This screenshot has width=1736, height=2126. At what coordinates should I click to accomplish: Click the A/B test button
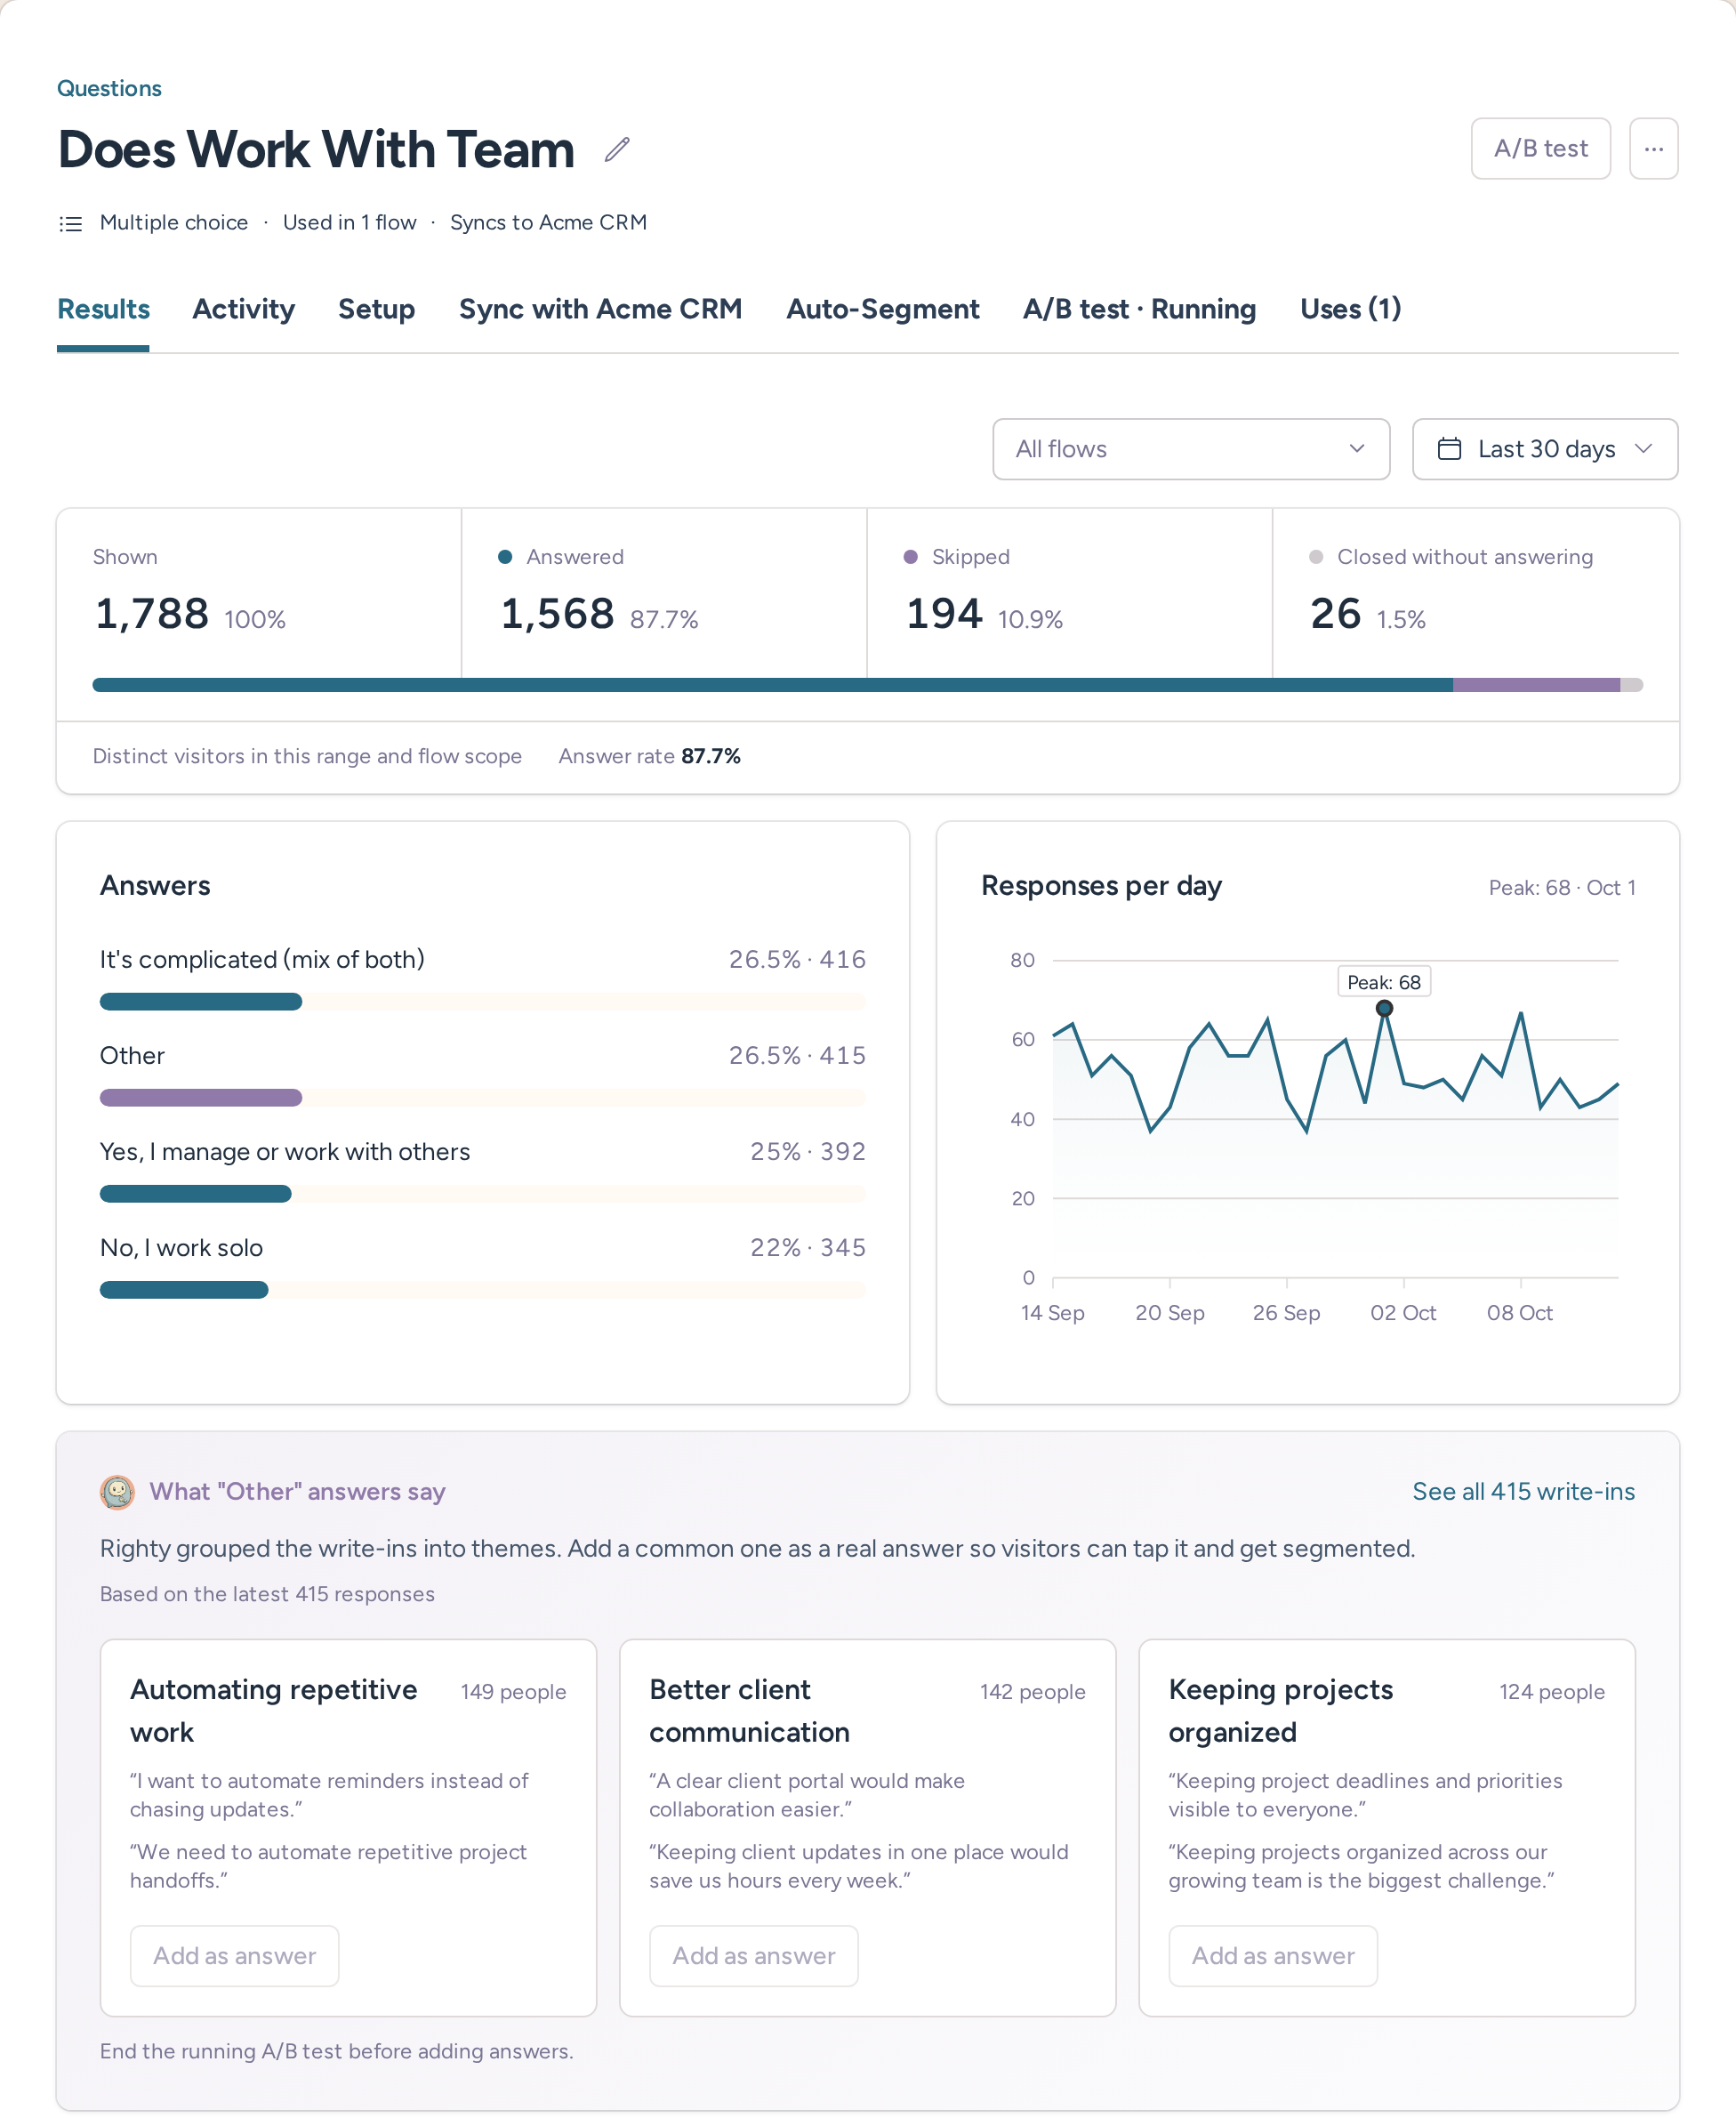tap(1540, 149)
